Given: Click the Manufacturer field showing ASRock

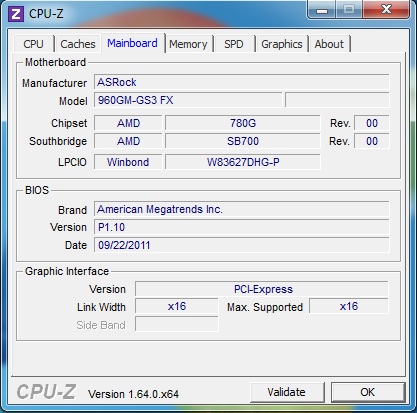Looking at the screenshot, I should tap(241, 82).
